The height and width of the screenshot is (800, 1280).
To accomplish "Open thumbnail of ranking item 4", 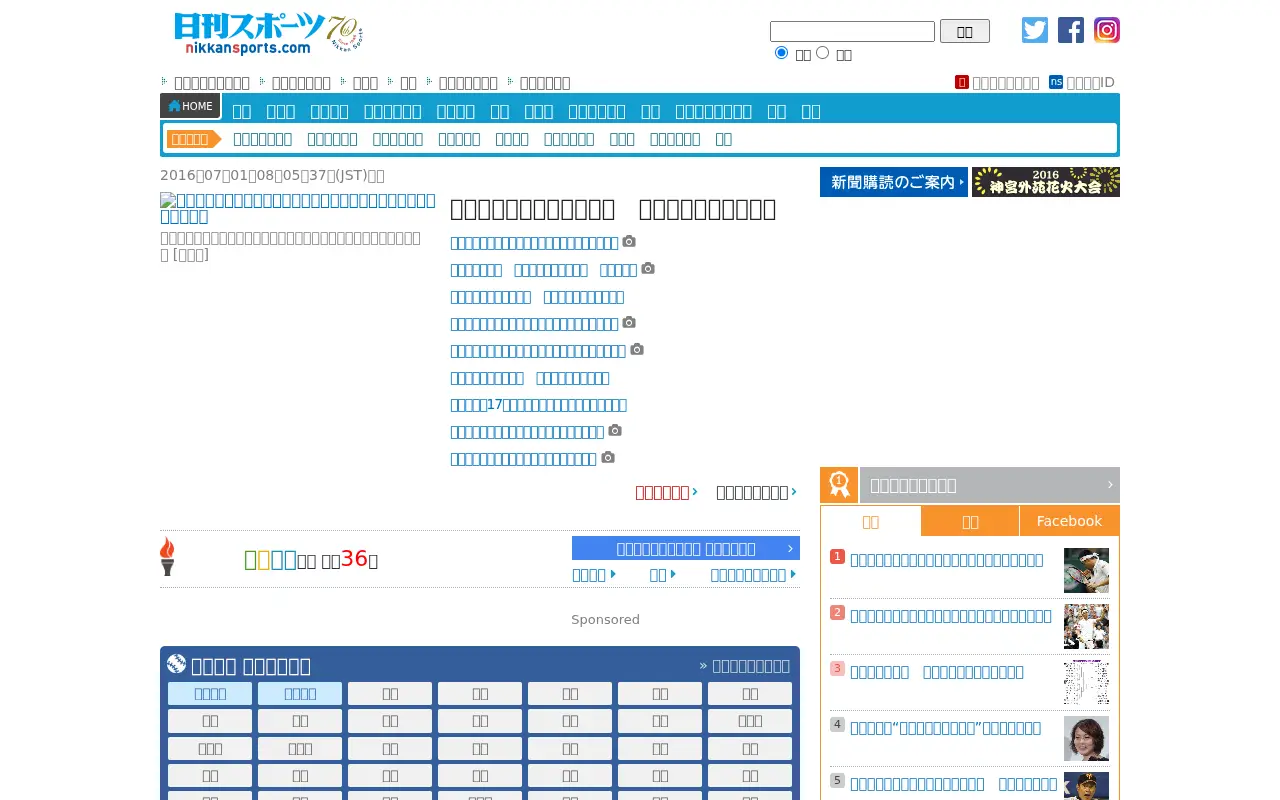I will (1086, 738).
